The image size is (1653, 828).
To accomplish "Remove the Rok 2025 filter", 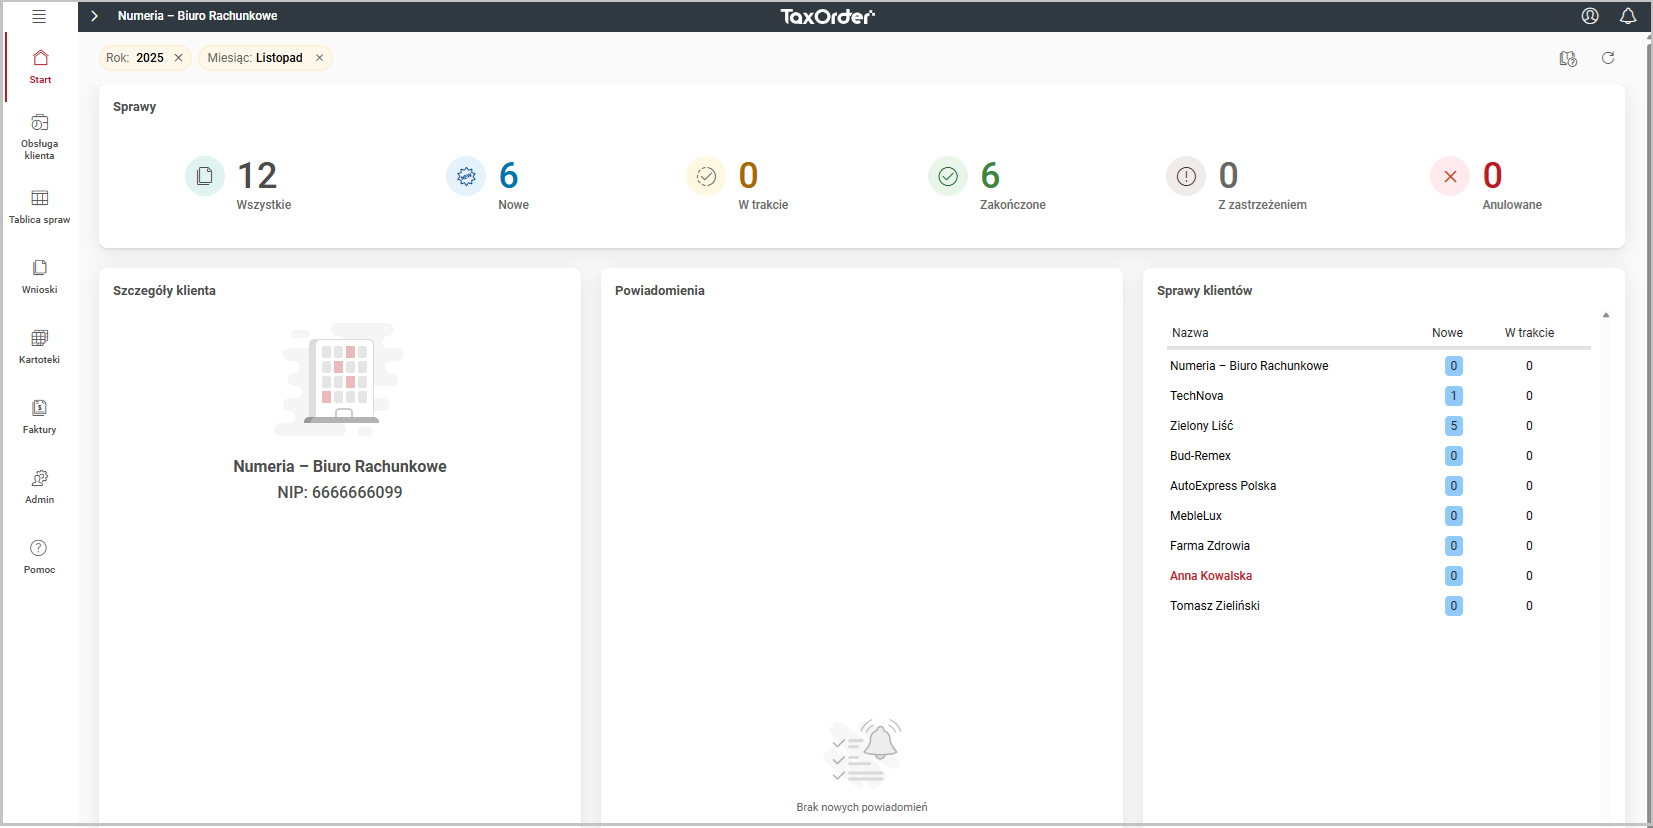I will click(x=179, y=58).
